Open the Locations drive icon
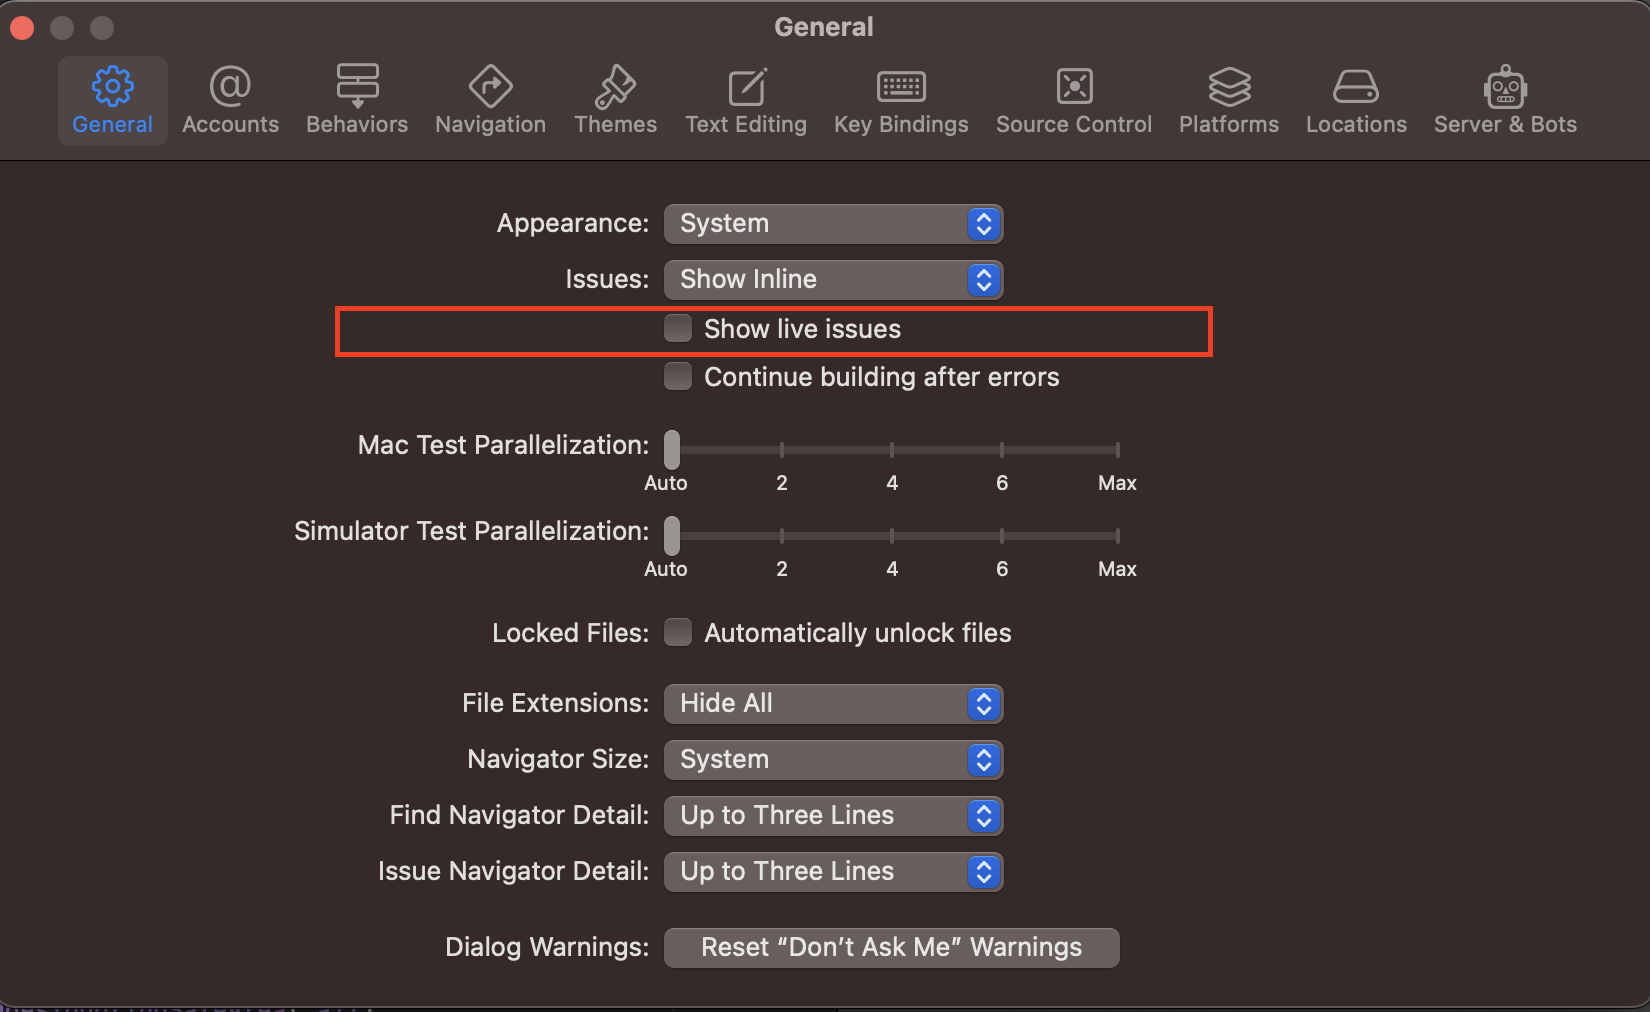 (1356, 86)
